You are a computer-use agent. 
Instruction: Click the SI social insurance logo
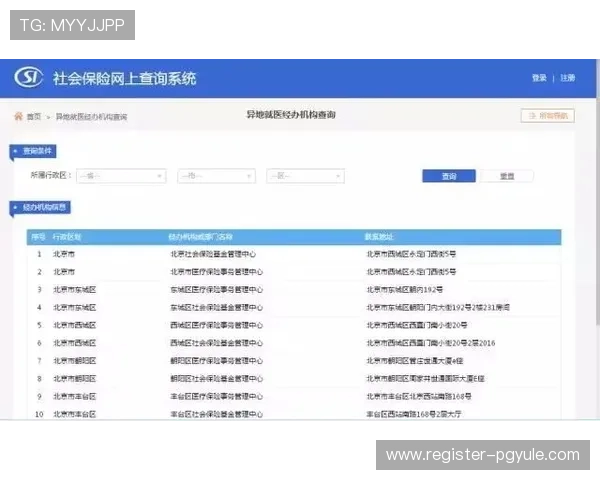point(28,77)
